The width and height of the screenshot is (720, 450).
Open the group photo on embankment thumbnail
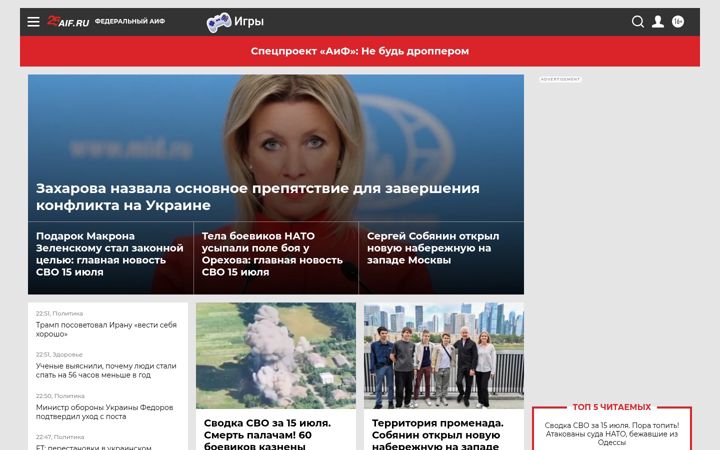444,355
